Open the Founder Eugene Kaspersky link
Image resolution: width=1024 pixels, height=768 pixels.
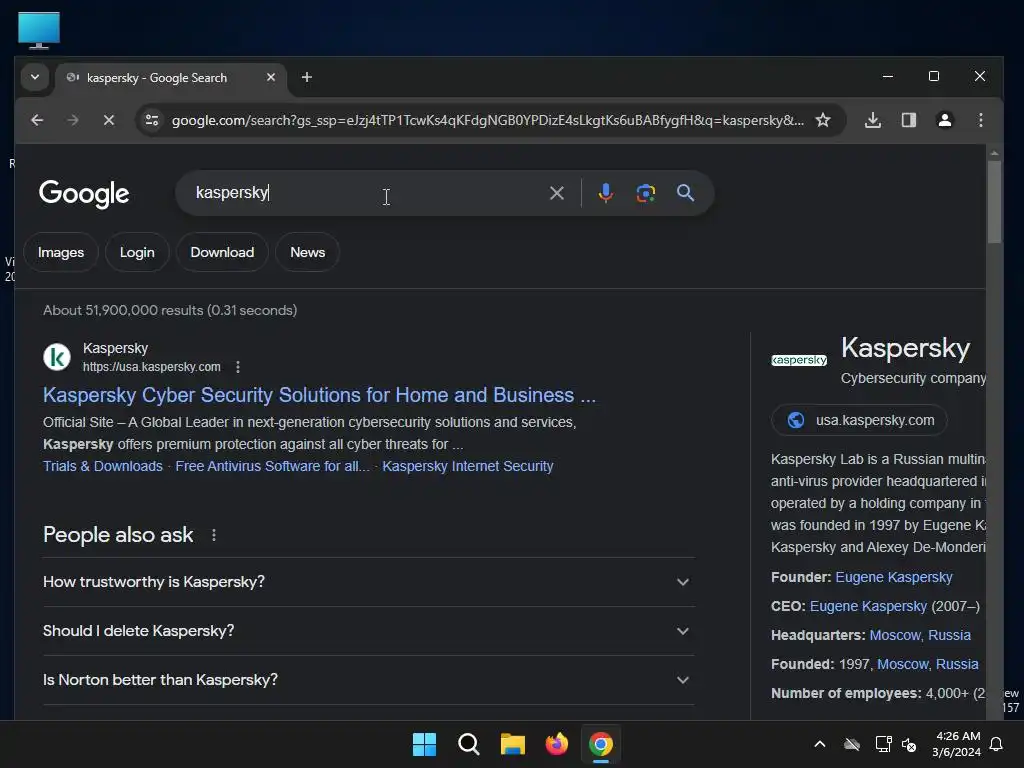893,577
